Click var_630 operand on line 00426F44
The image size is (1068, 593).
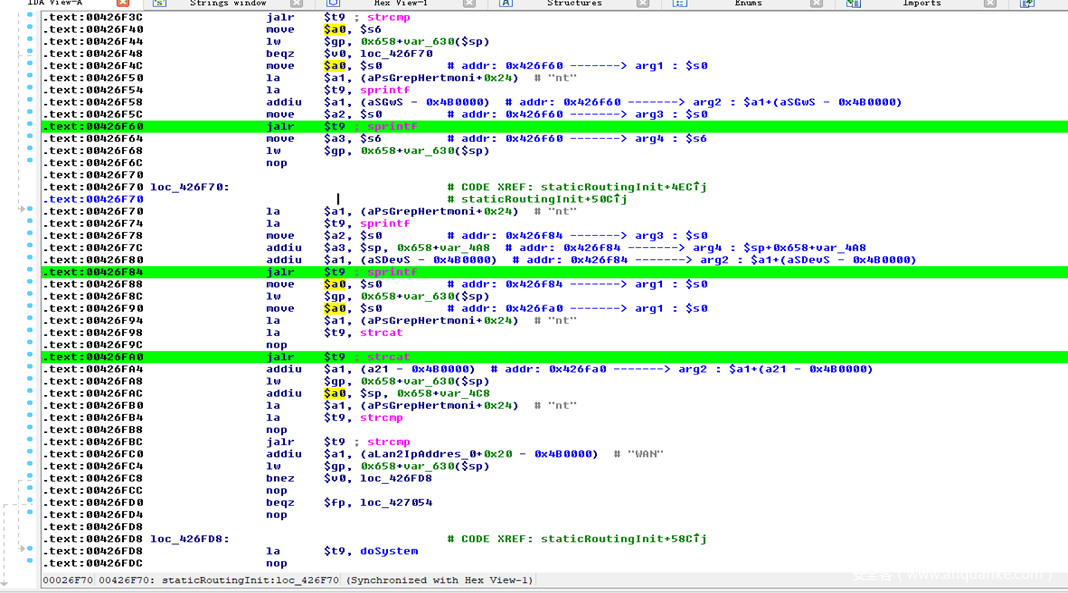(424, 42)
